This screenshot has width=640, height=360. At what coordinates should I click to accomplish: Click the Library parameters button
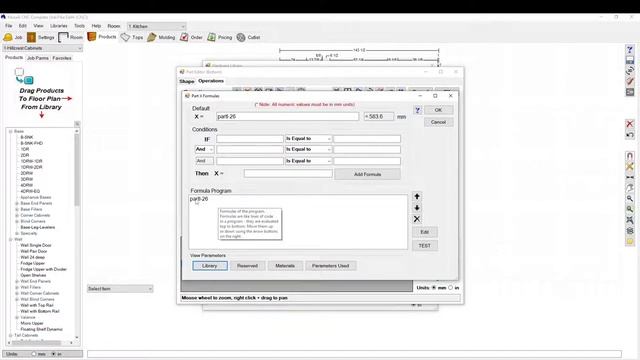pos(210,266)
